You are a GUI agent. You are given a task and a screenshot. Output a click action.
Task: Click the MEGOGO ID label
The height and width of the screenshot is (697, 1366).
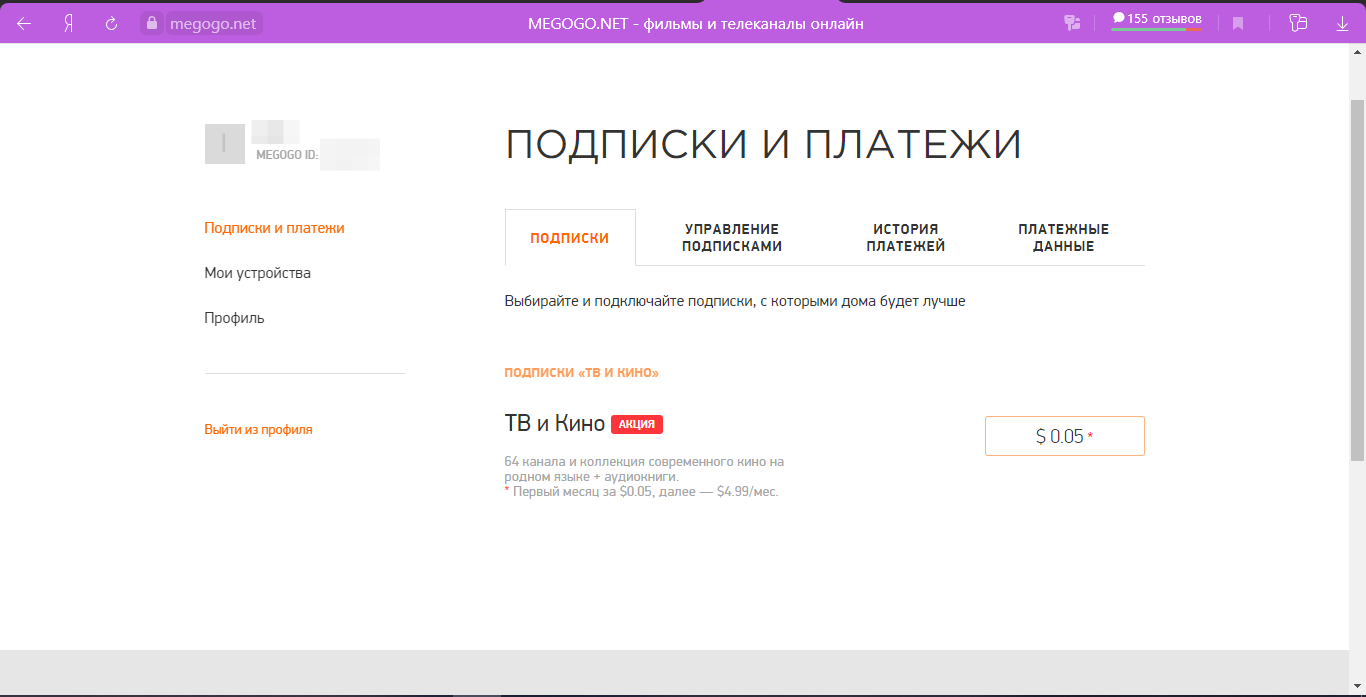(287, 155)
